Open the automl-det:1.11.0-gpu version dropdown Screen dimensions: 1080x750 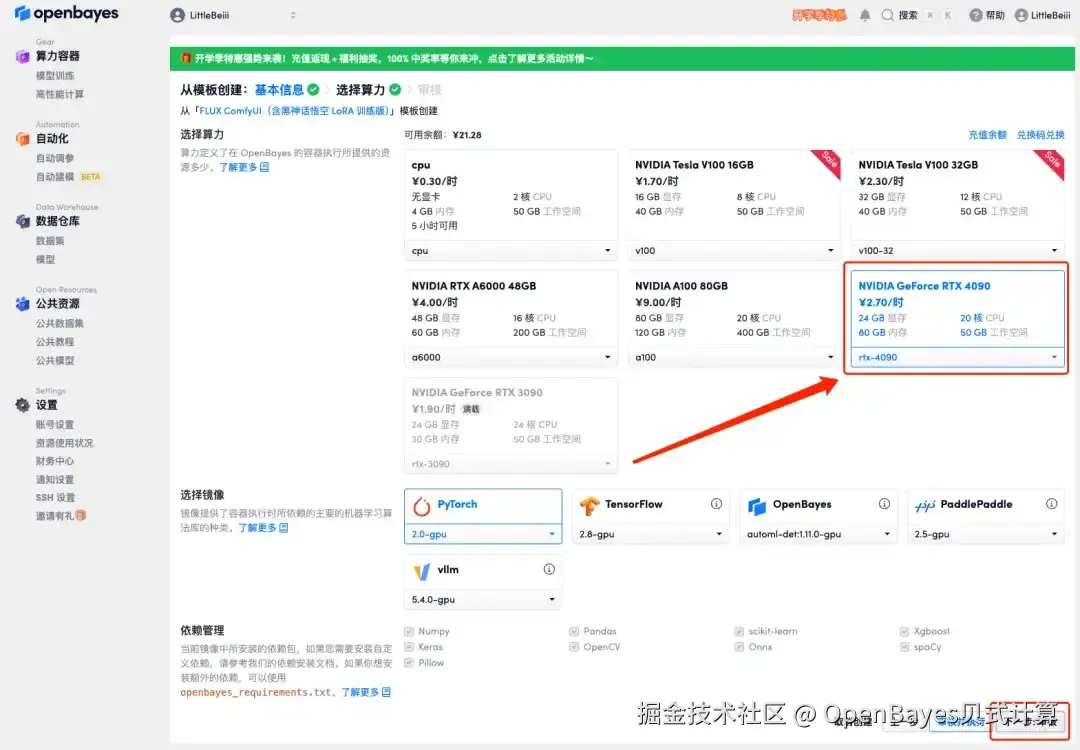(x=818, y=534)
